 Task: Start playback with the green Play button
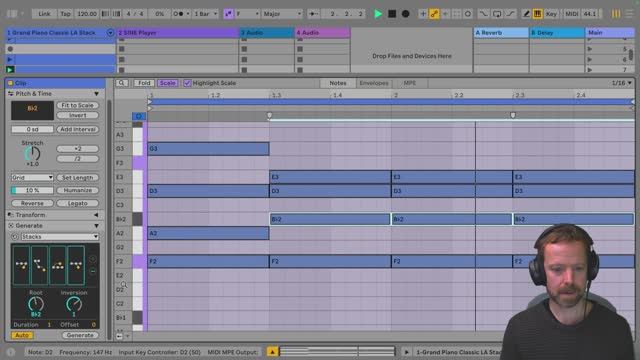tap(378, 14)
